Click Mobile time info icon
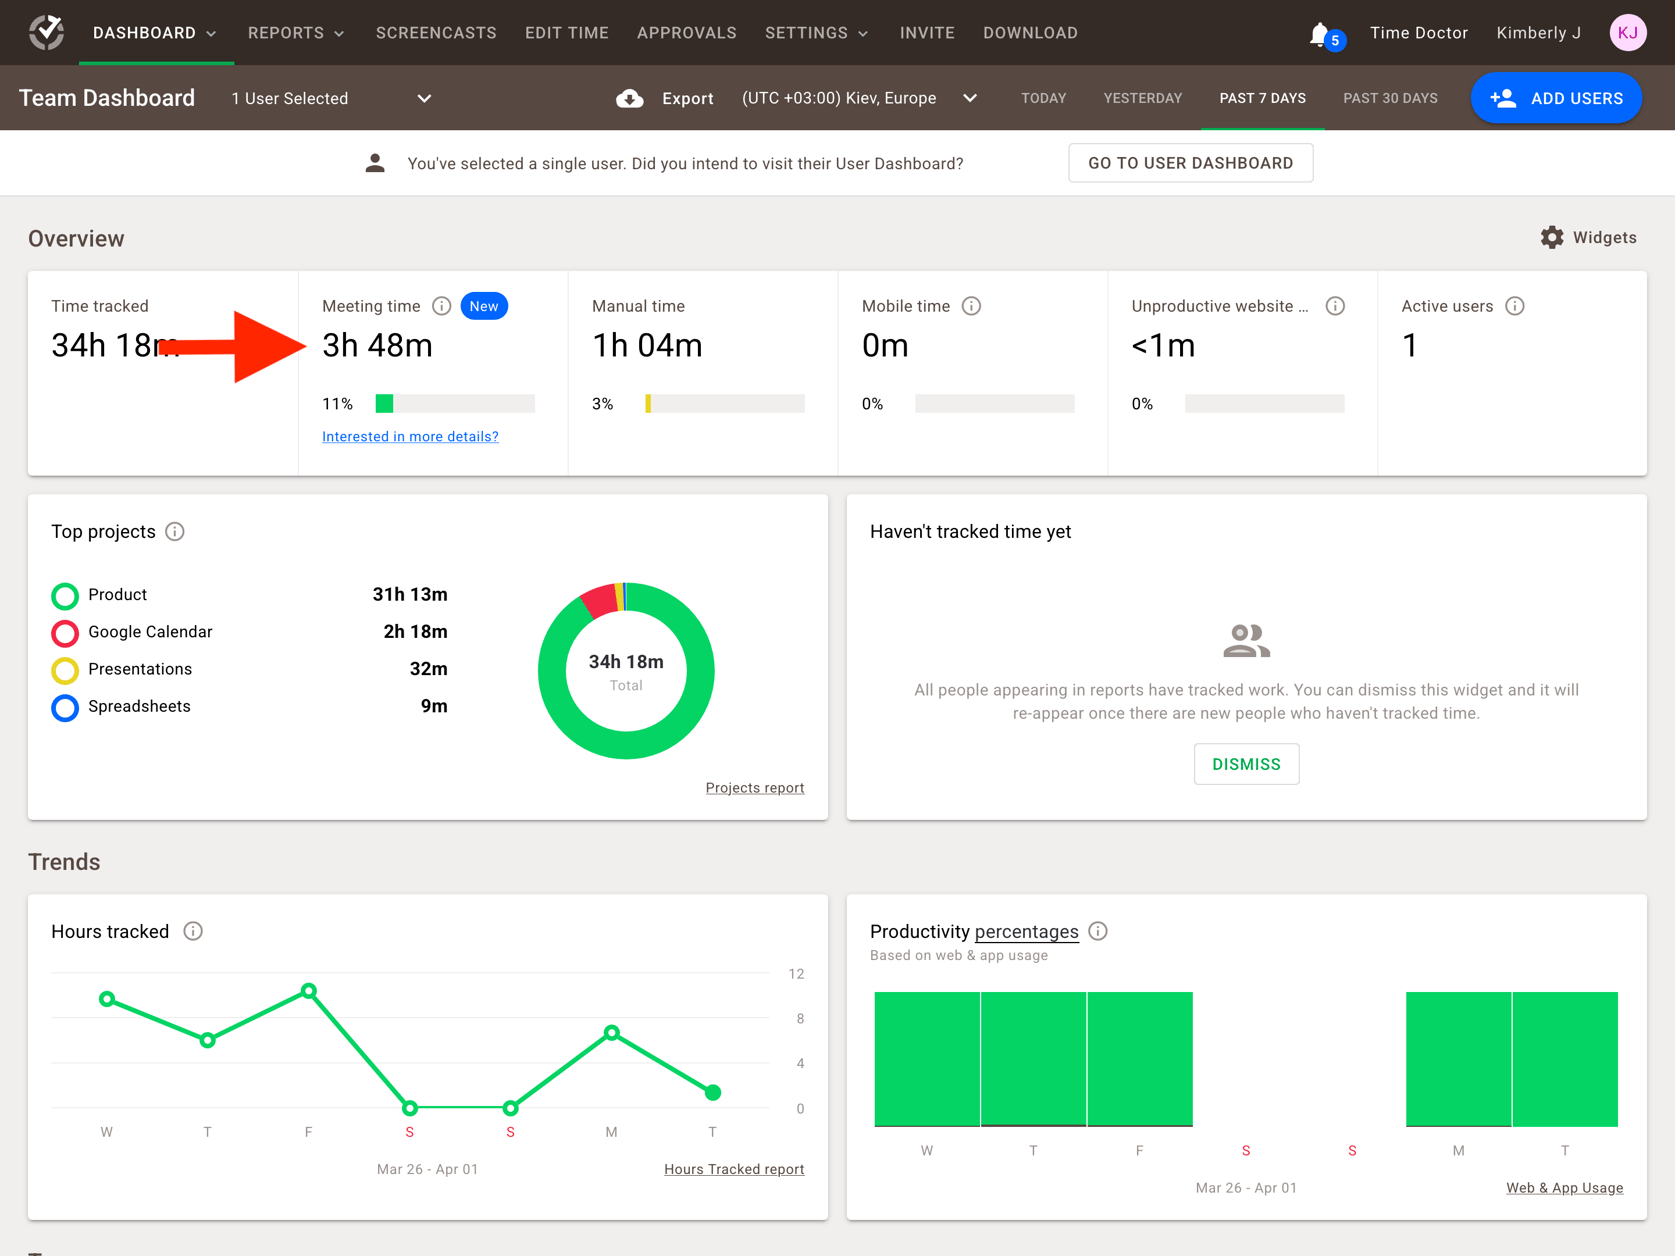Image resolution: width=1675 pixels, height=1256 pixels. click(971, 306)
